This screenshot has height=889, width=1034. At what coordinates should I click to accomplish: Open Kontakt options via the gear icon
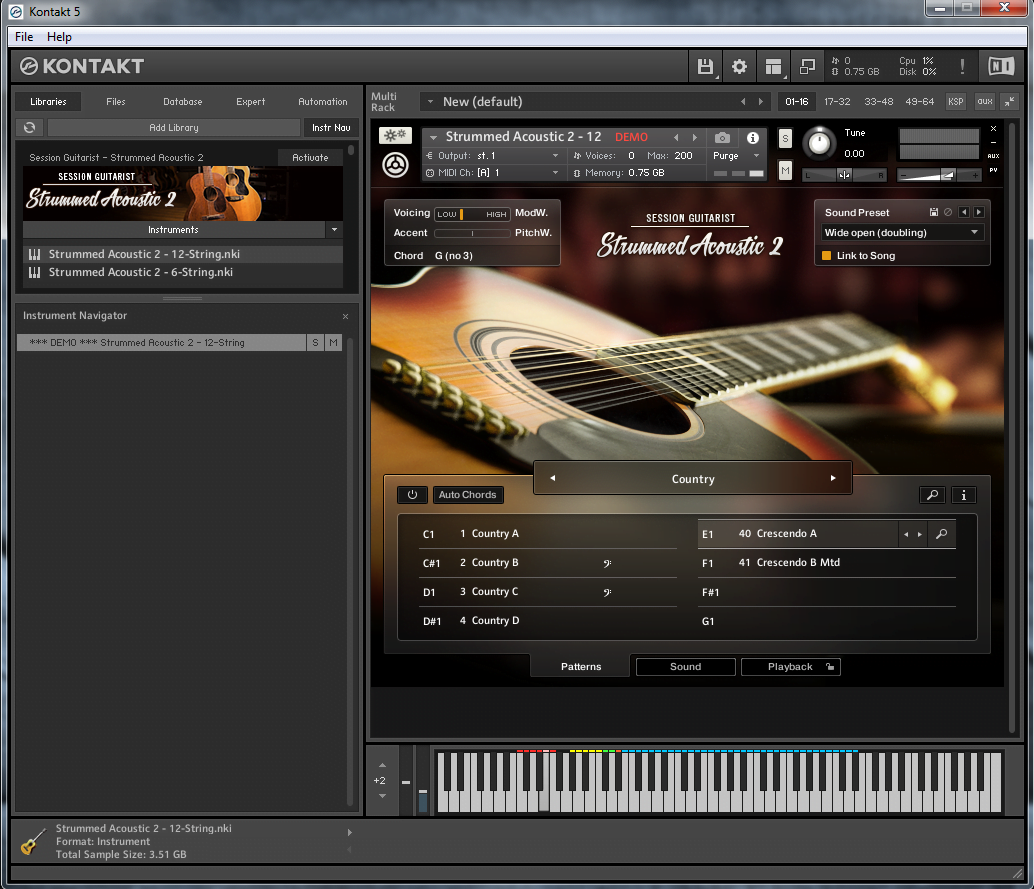[739, 67]
